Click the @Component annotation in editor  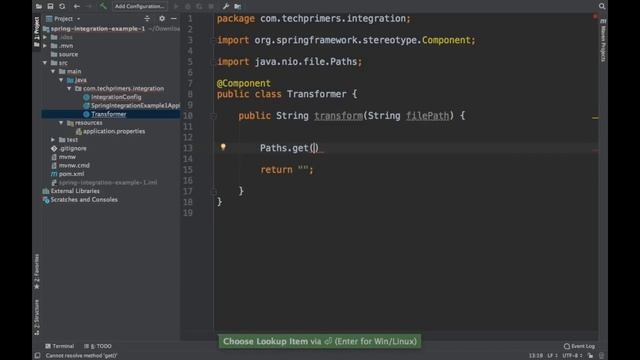point(244,83)
